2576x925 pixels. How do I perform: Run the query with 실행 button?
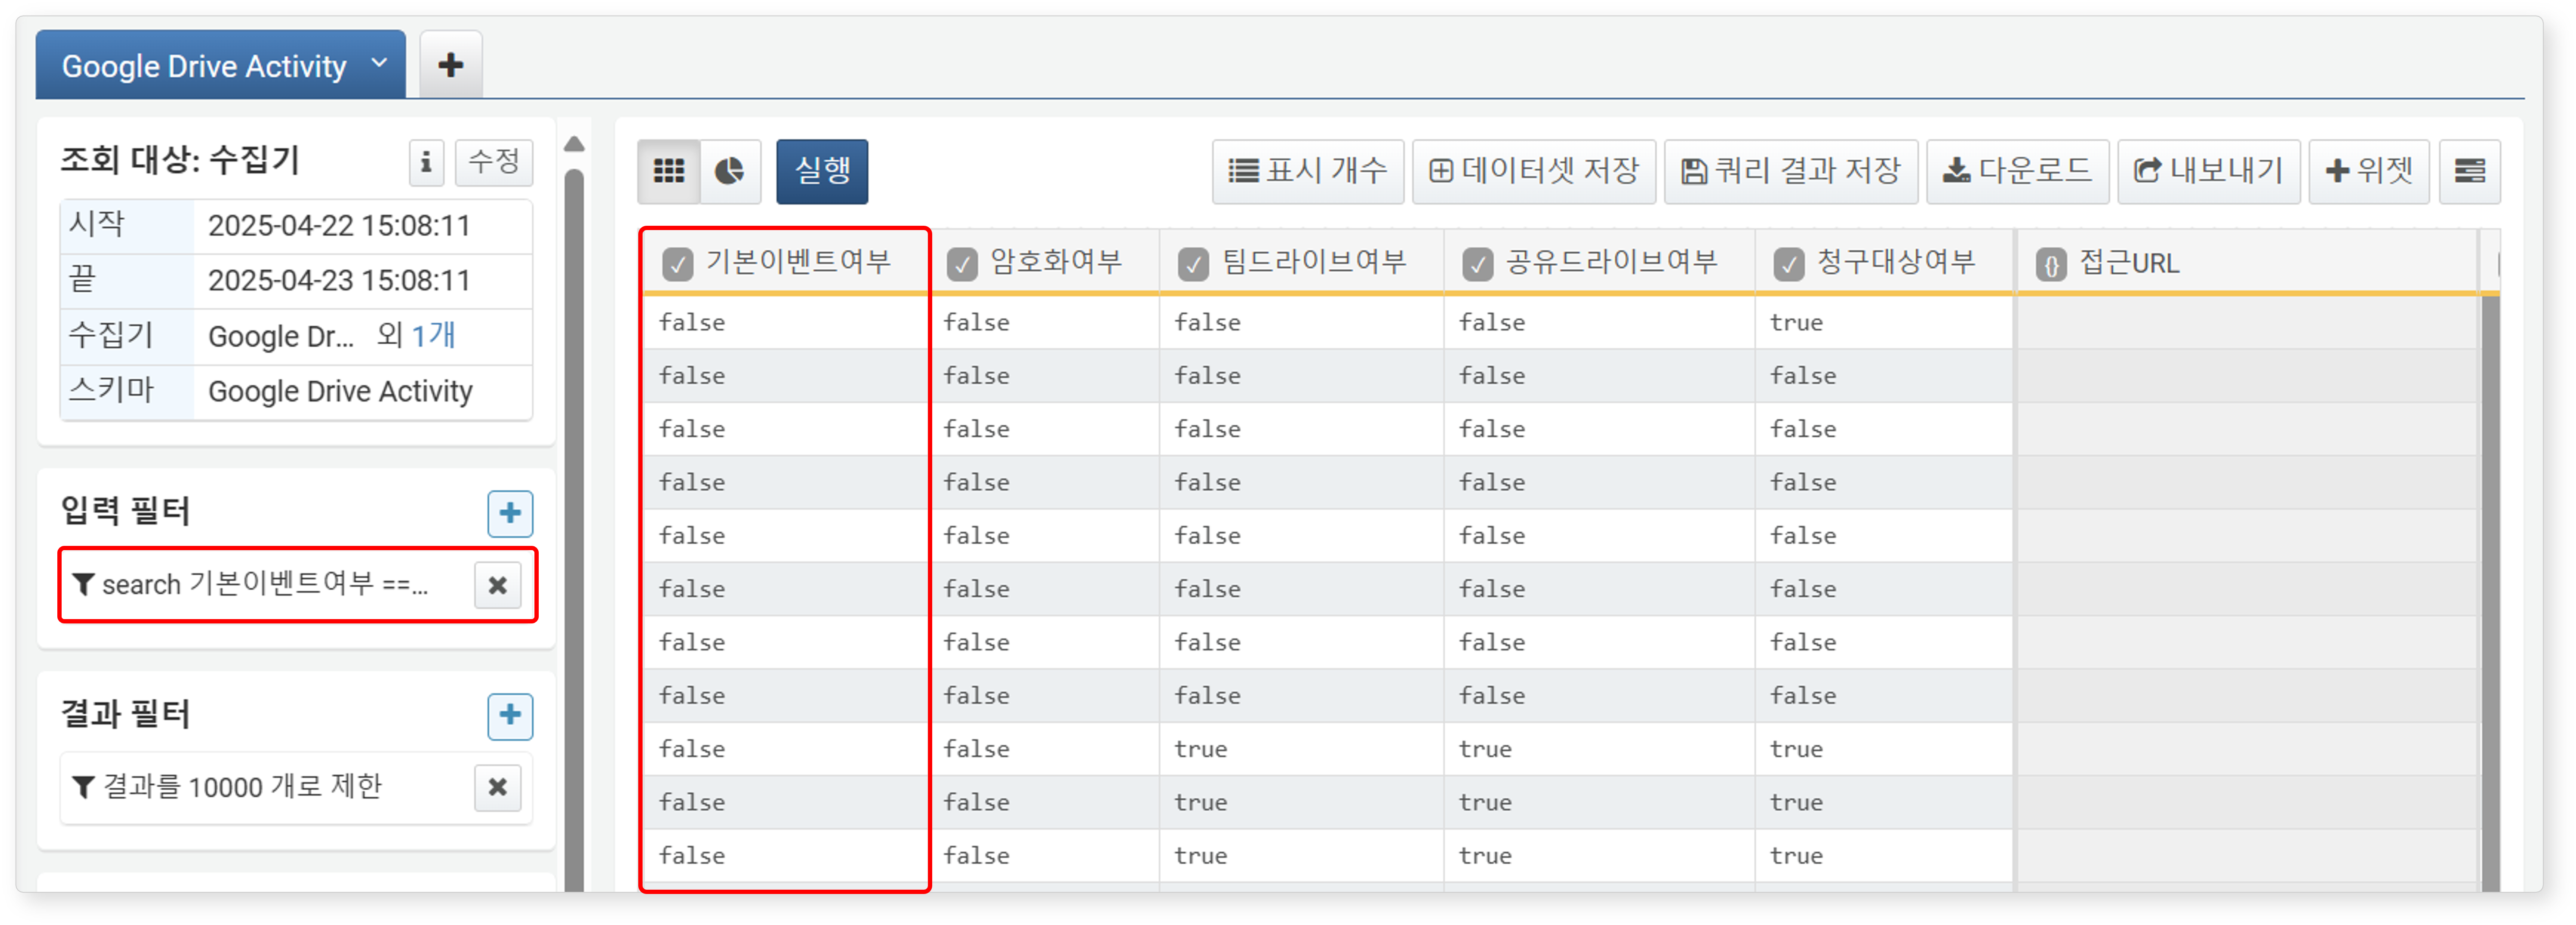click(822, 171)
